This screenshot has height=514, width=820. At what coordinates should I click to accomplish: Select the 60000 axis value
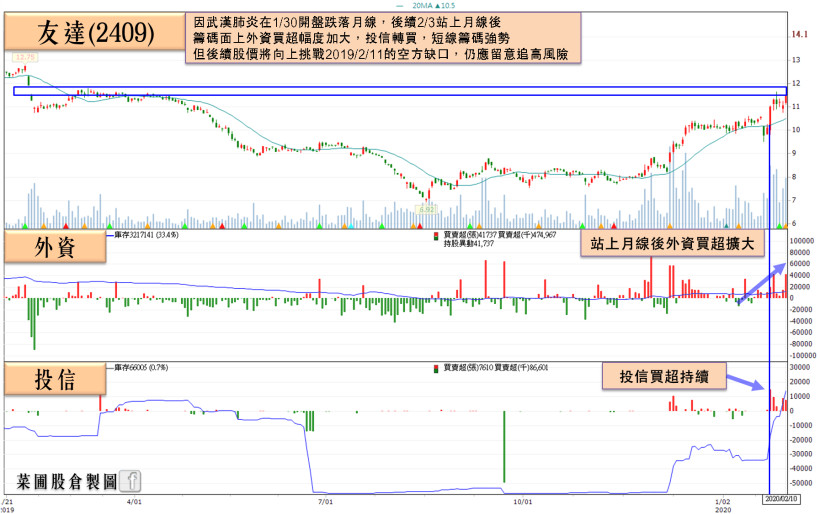click(800, 264)
